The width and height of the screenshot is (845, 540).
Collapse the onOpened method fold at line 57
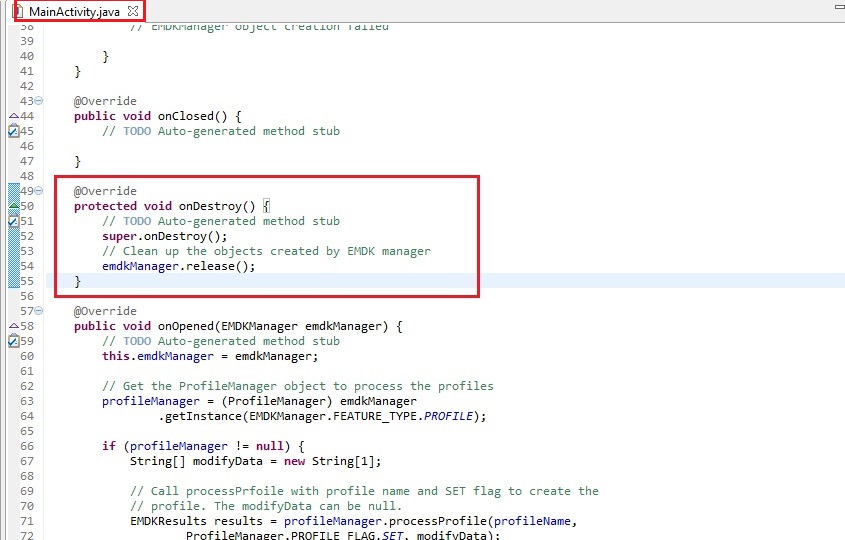pos(39,311)
